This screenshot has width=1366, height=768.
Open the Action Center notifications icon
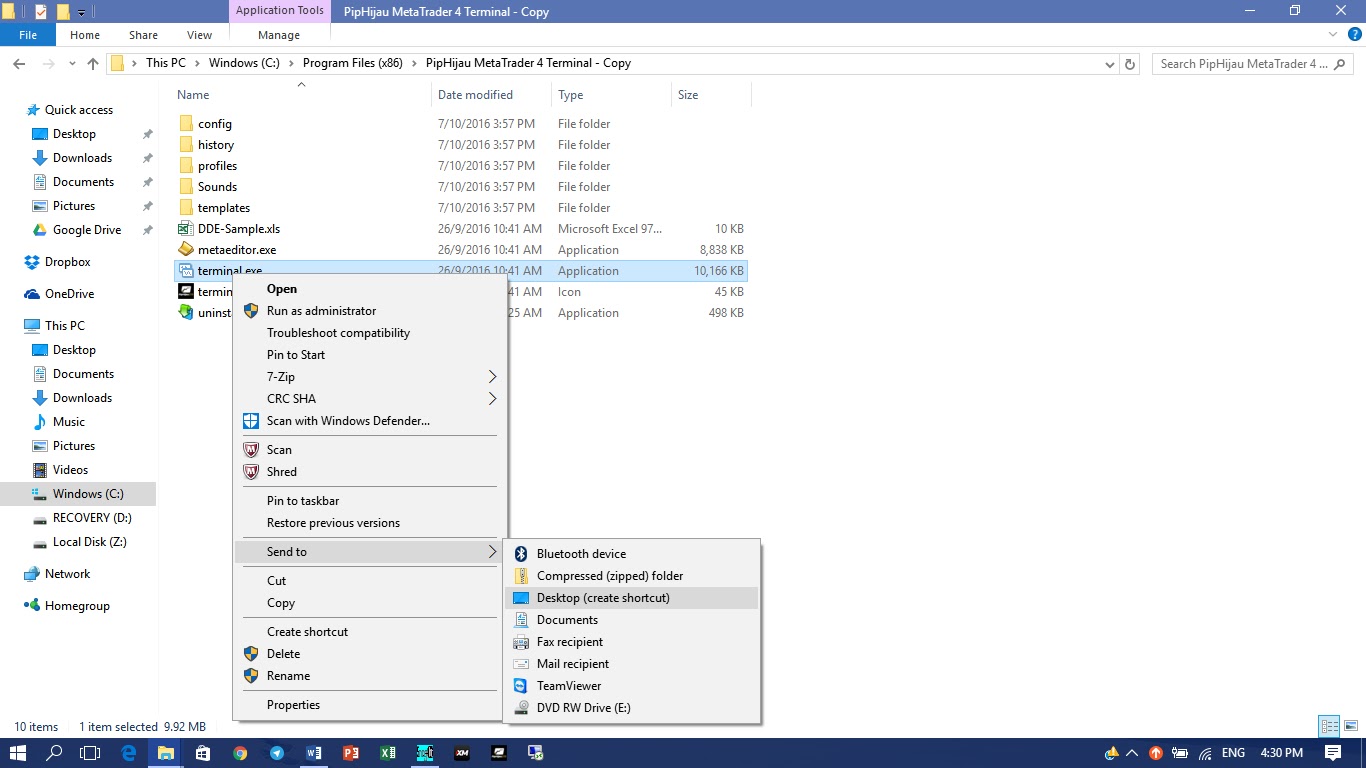pos(1333,753)
